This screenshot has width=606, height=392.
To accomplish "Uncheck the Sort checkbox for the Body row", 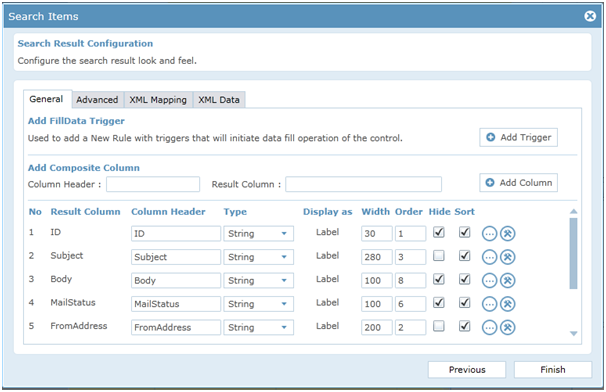I will [x=465, y=279].
